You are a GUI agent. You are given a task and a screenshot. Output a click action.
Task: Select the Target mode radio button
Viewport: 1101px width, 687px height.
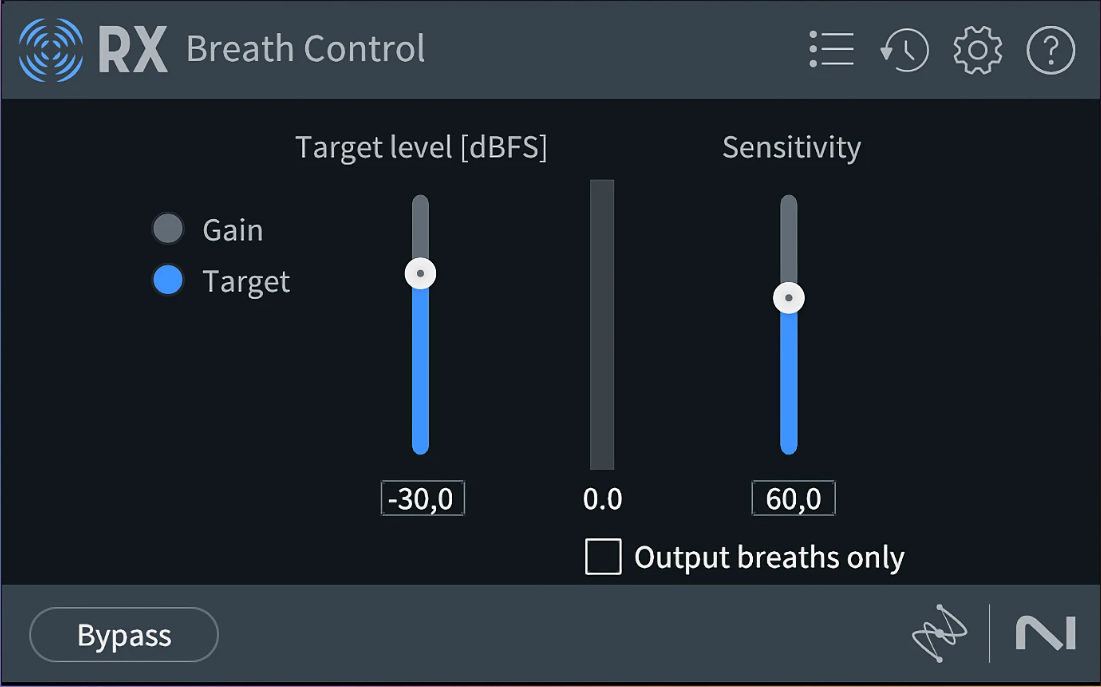[x=168, y=281]
